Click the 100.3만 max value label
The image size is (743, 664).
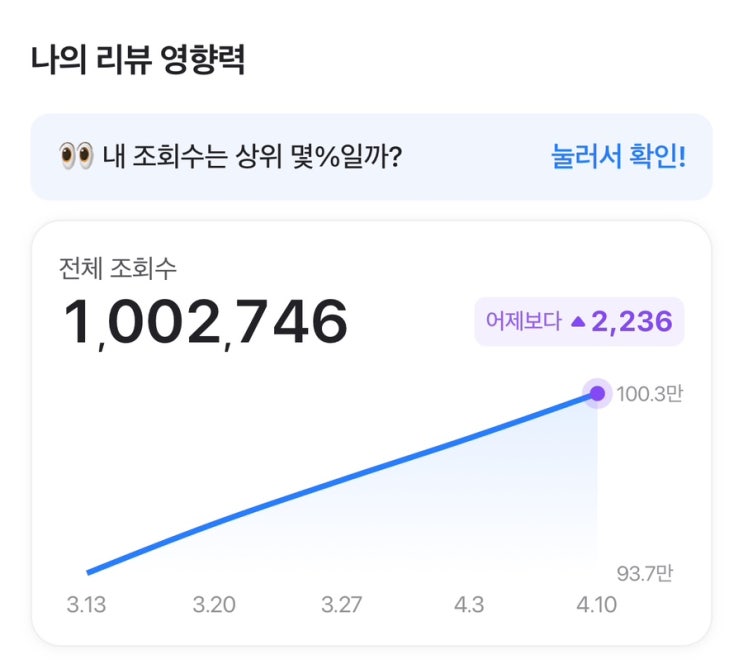(x=650, y=394)
